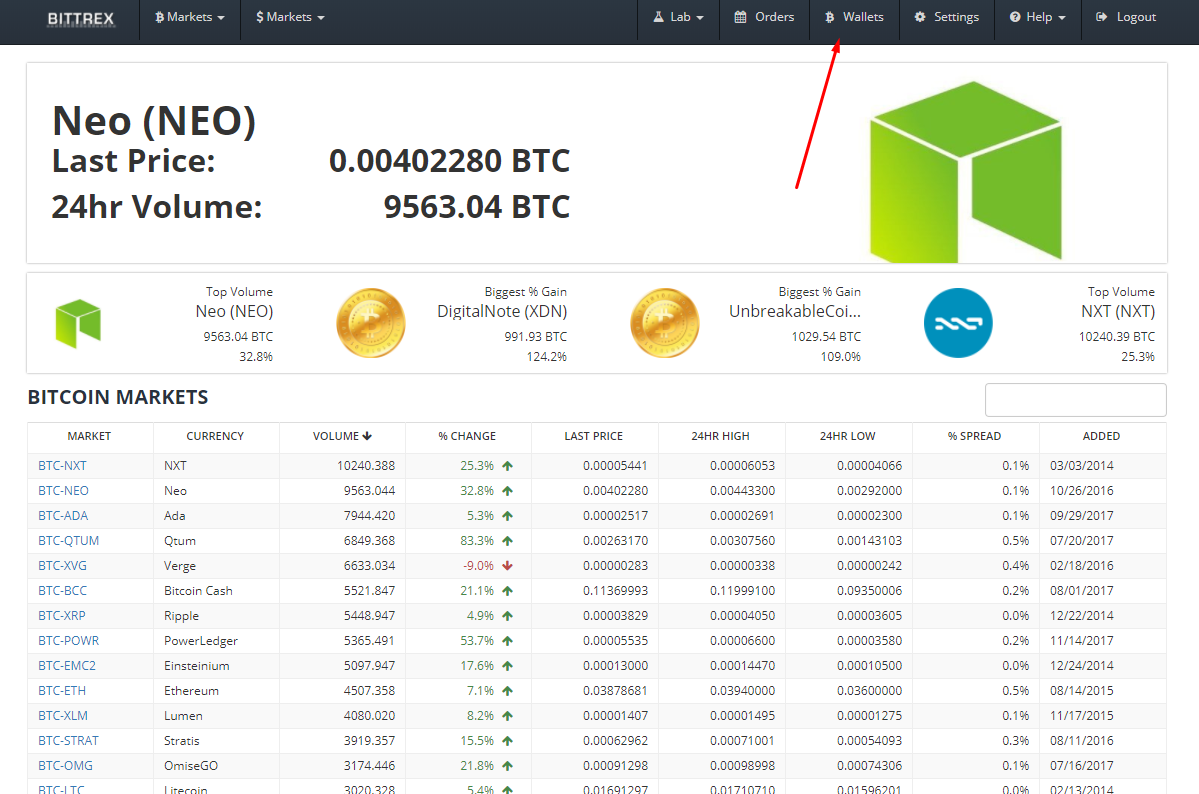
Task: Click the up arrow in Ada row
Action: point(507,516)
